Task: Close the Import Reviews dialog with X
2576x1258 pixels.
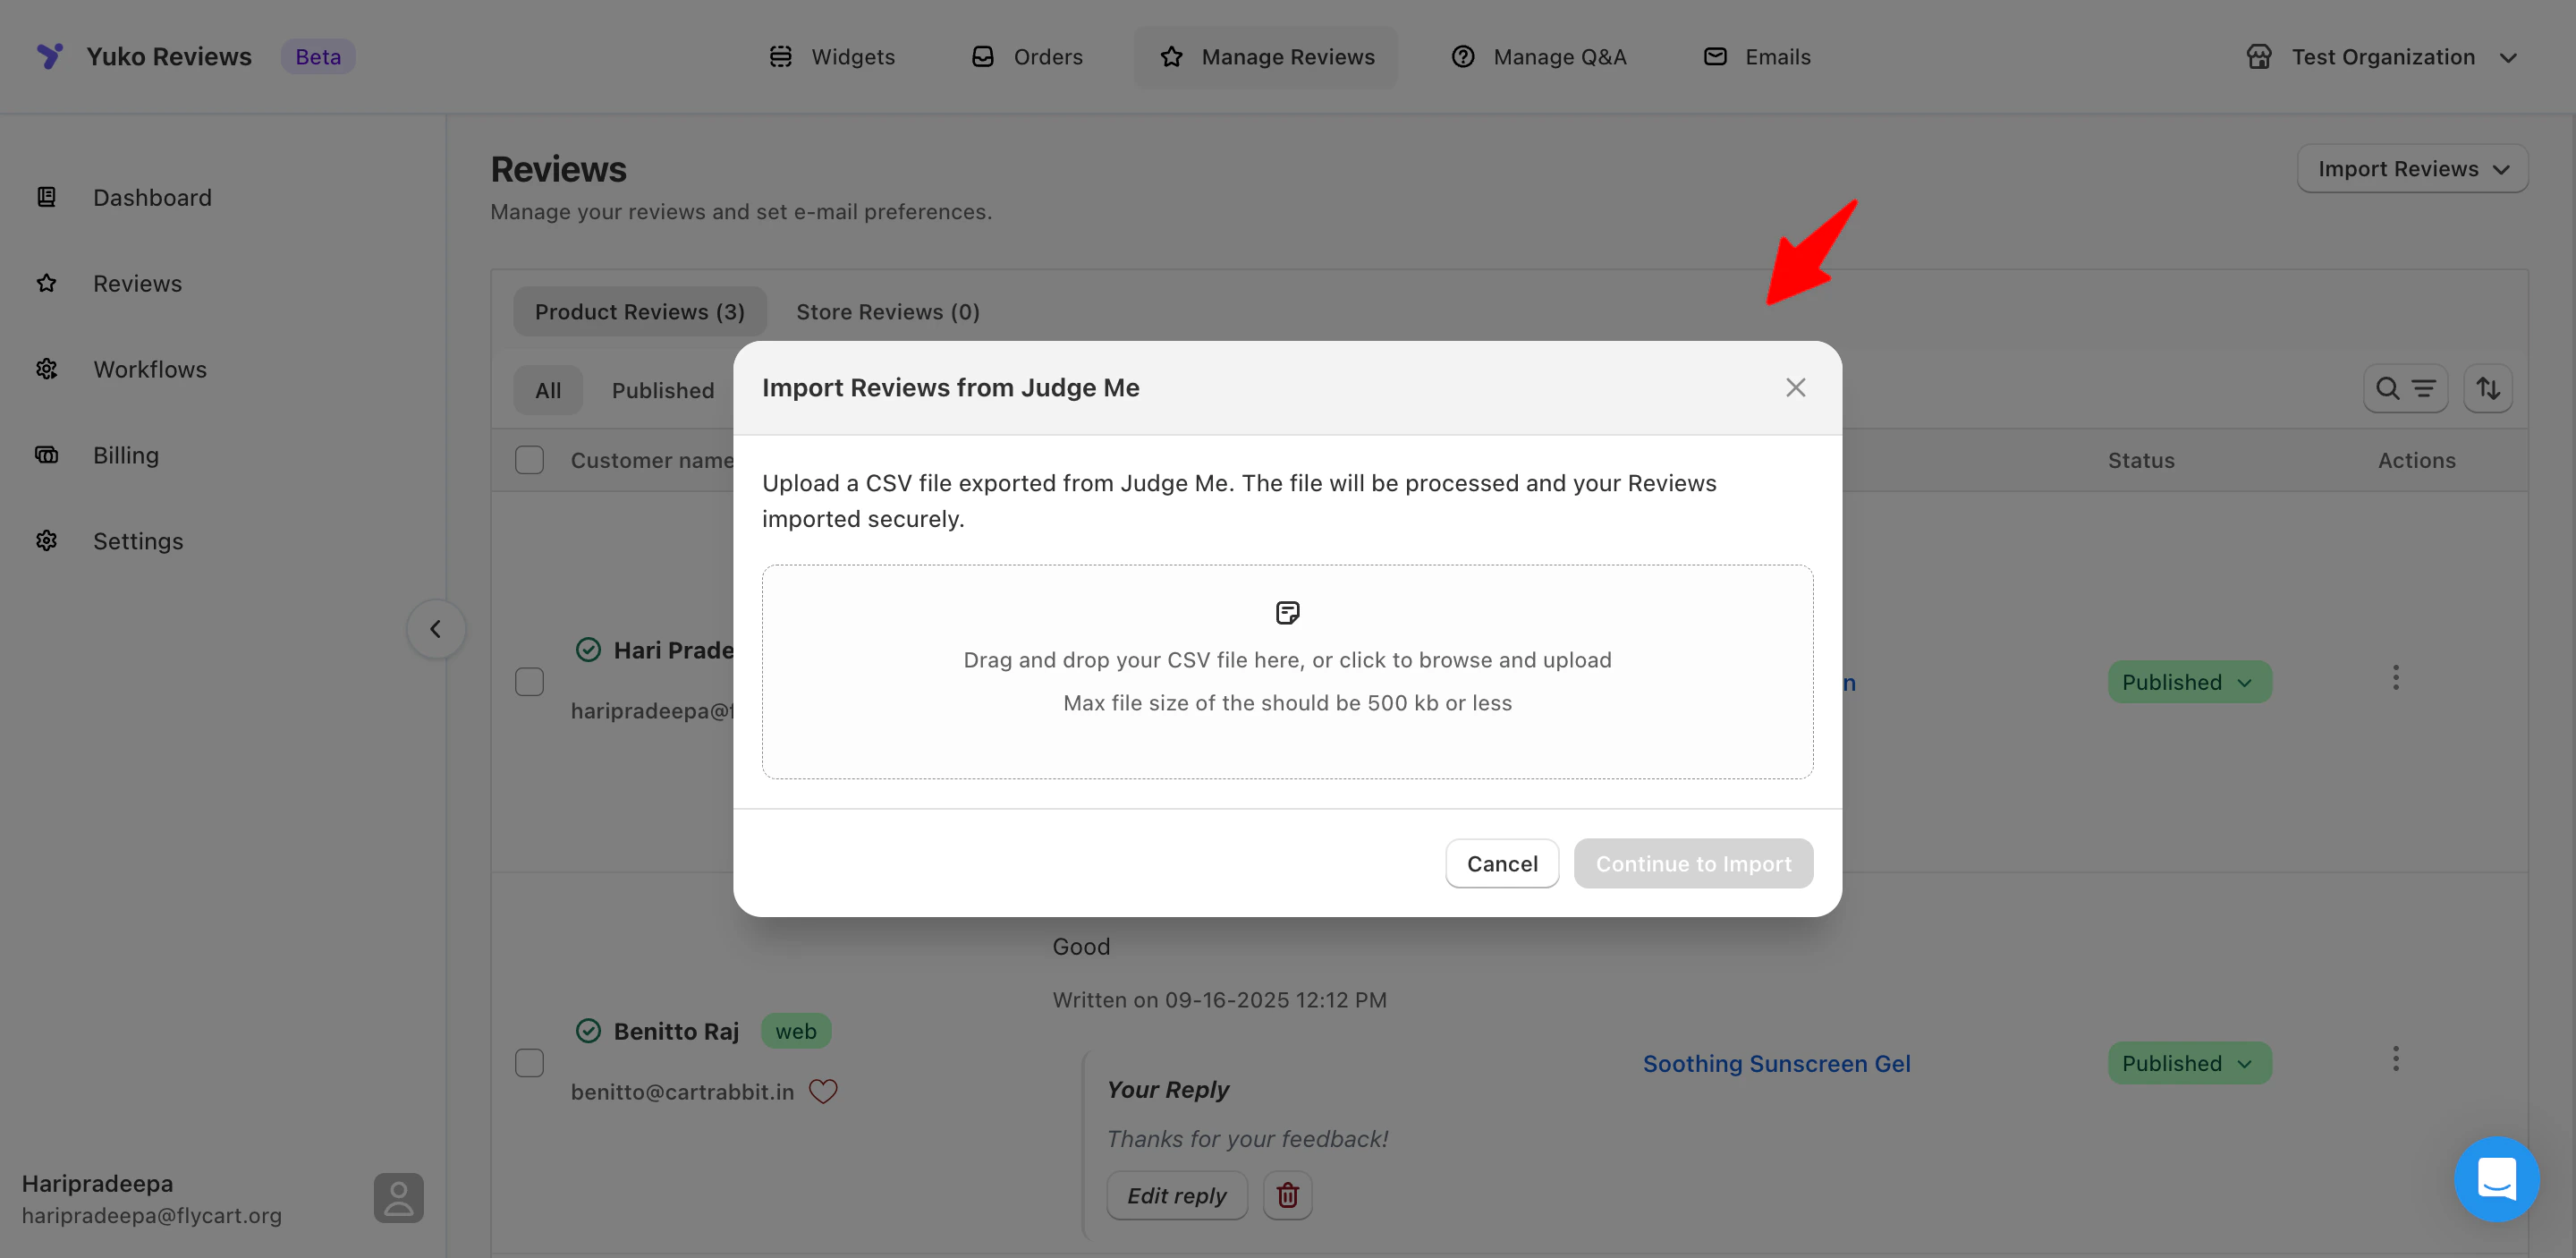Action: click(1795, 388)
